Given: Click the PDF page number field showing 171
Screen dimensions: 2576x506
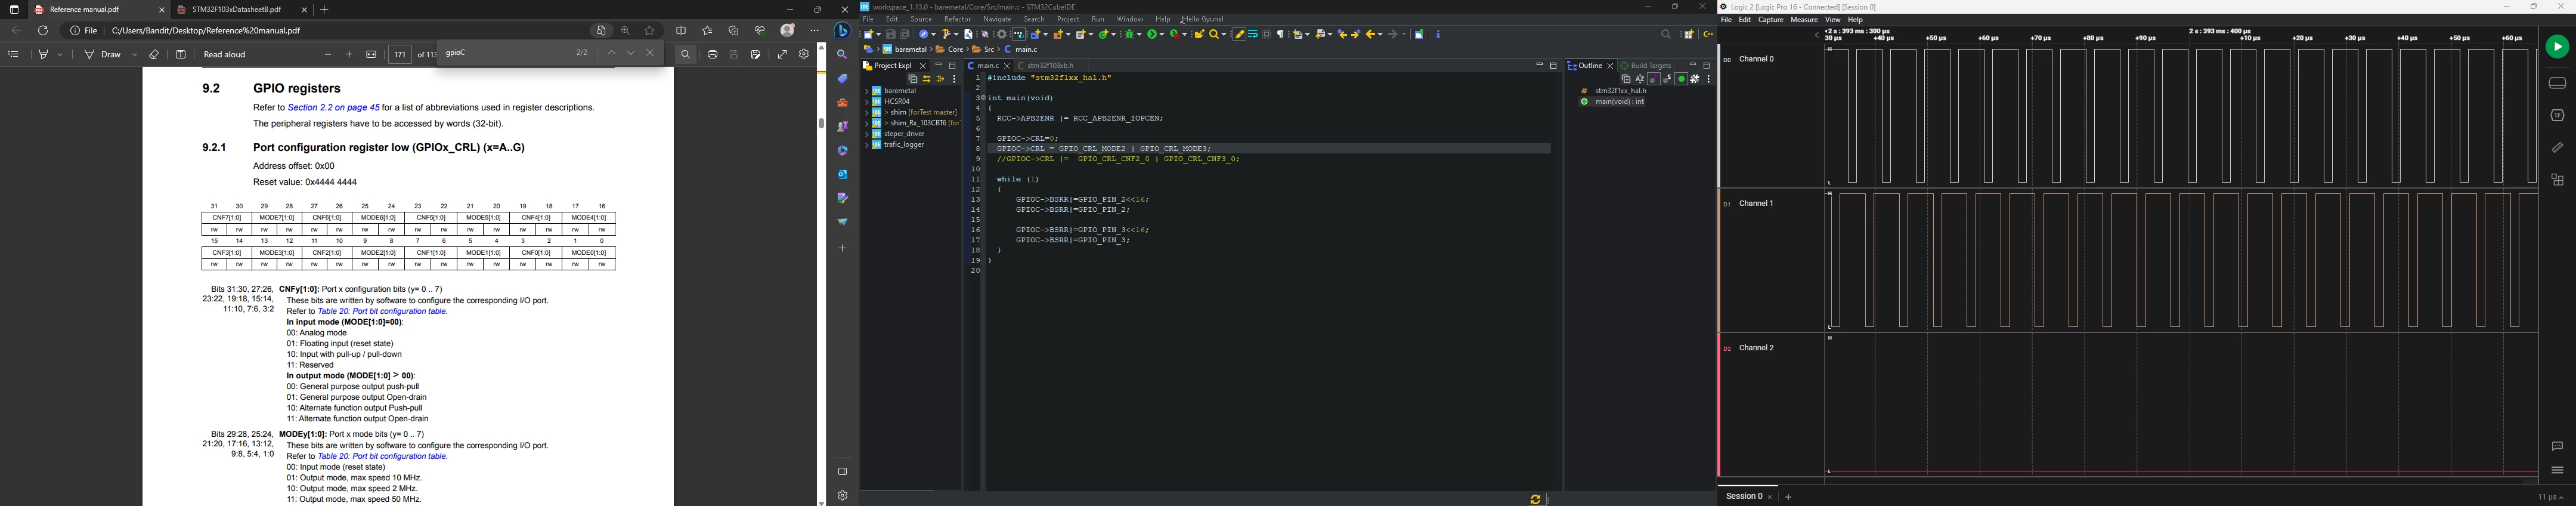Looking at the screenshot, I should coord(399,55).
